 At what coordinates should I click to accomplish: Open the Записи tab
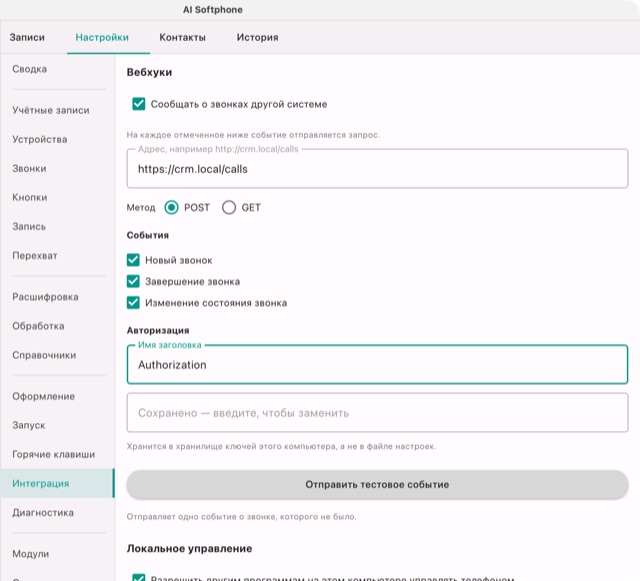[x=27, y=37]
